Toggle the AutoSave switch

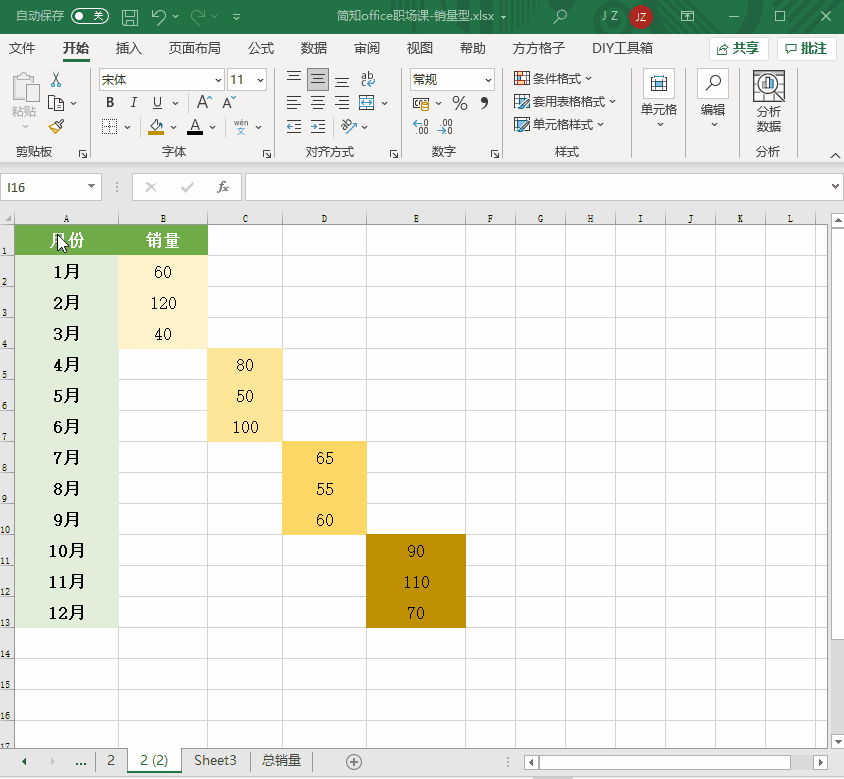coord(90,16)
